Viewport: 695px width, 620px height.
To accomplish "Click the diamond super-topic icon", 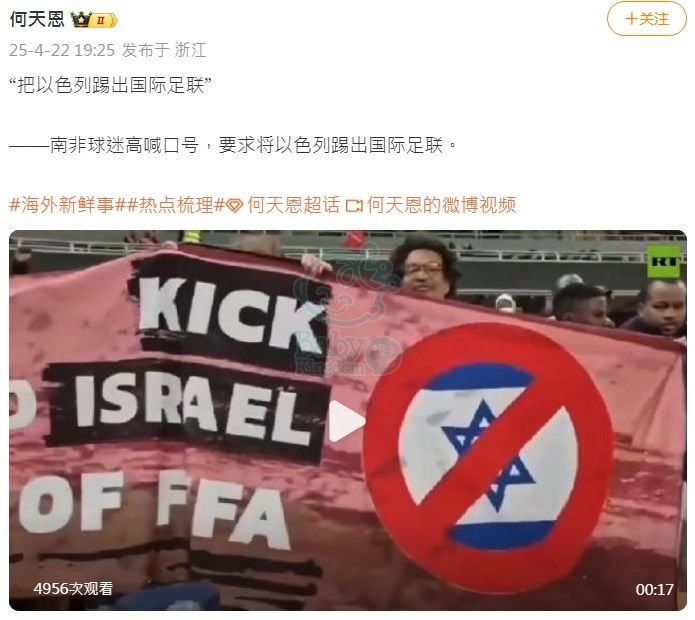I will (235, 206).
